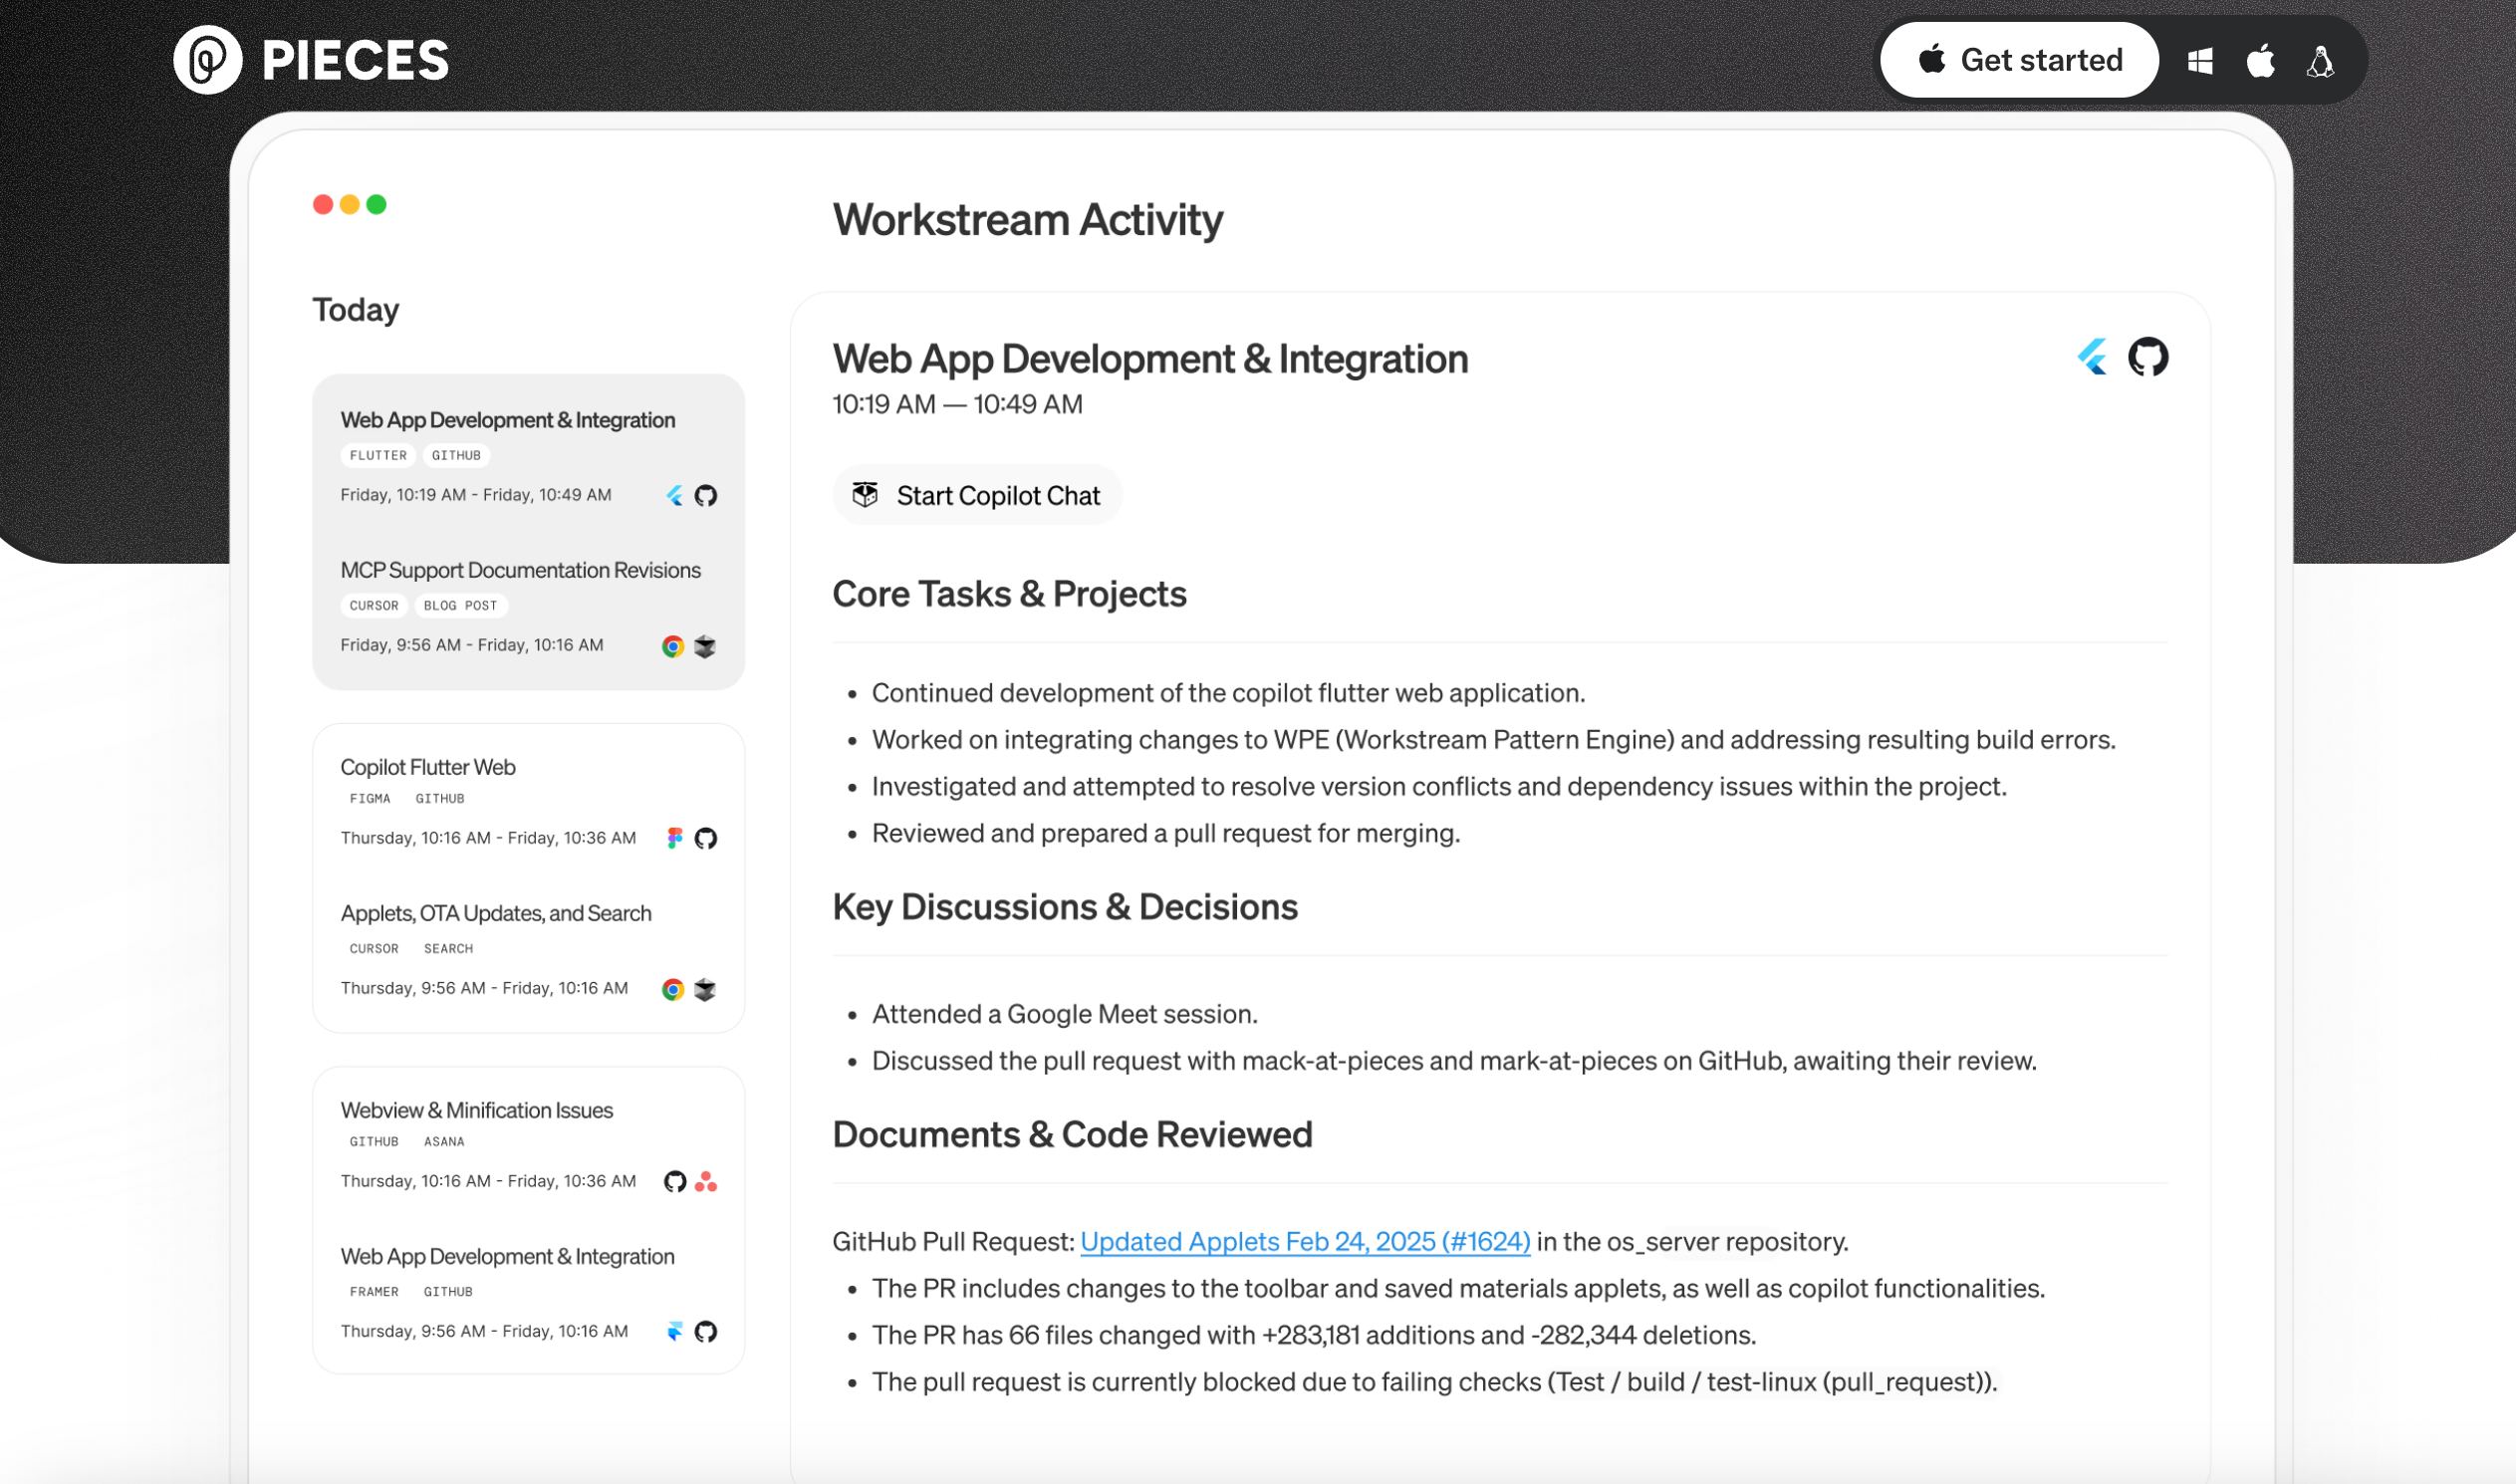
Task: Click Chrome icon on MCP Support Documentation Revisions
Action: (x=673, y=646)
